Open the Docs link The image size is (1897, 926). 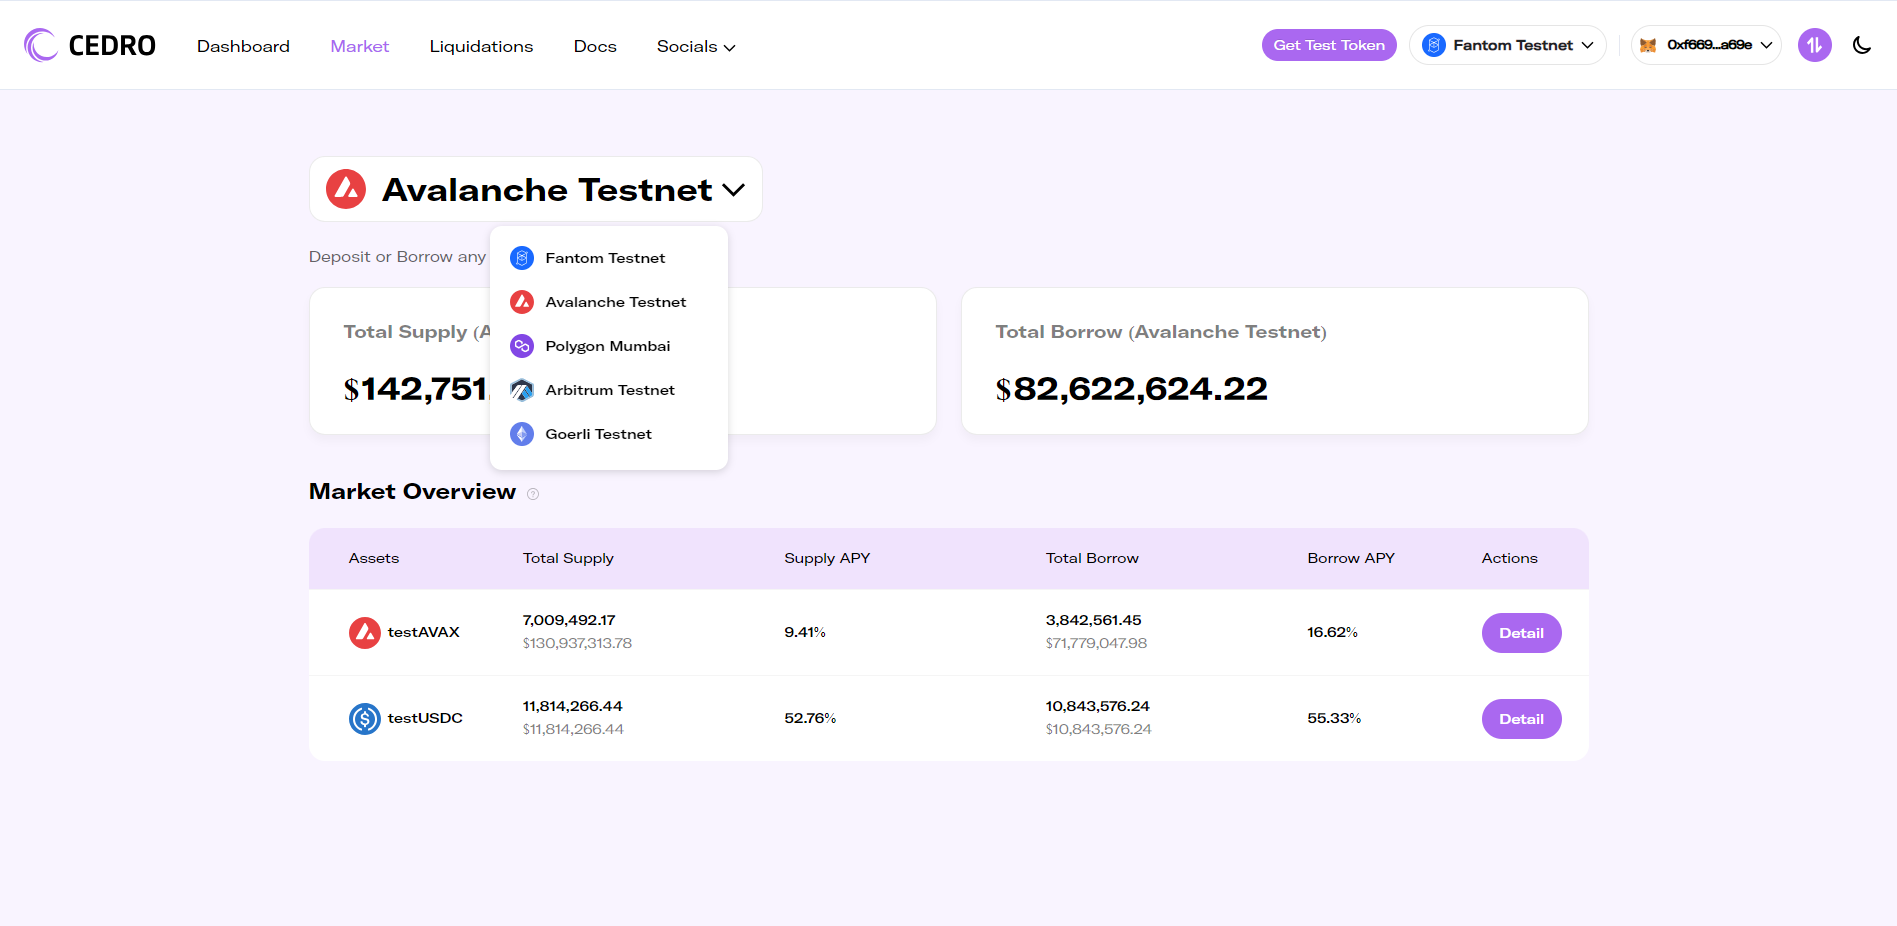[x=595, y=46]
